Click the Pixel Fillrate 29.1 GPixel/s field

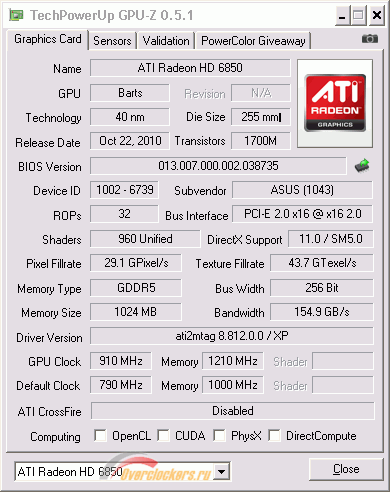pyautogui.click(x=136, y=263)
